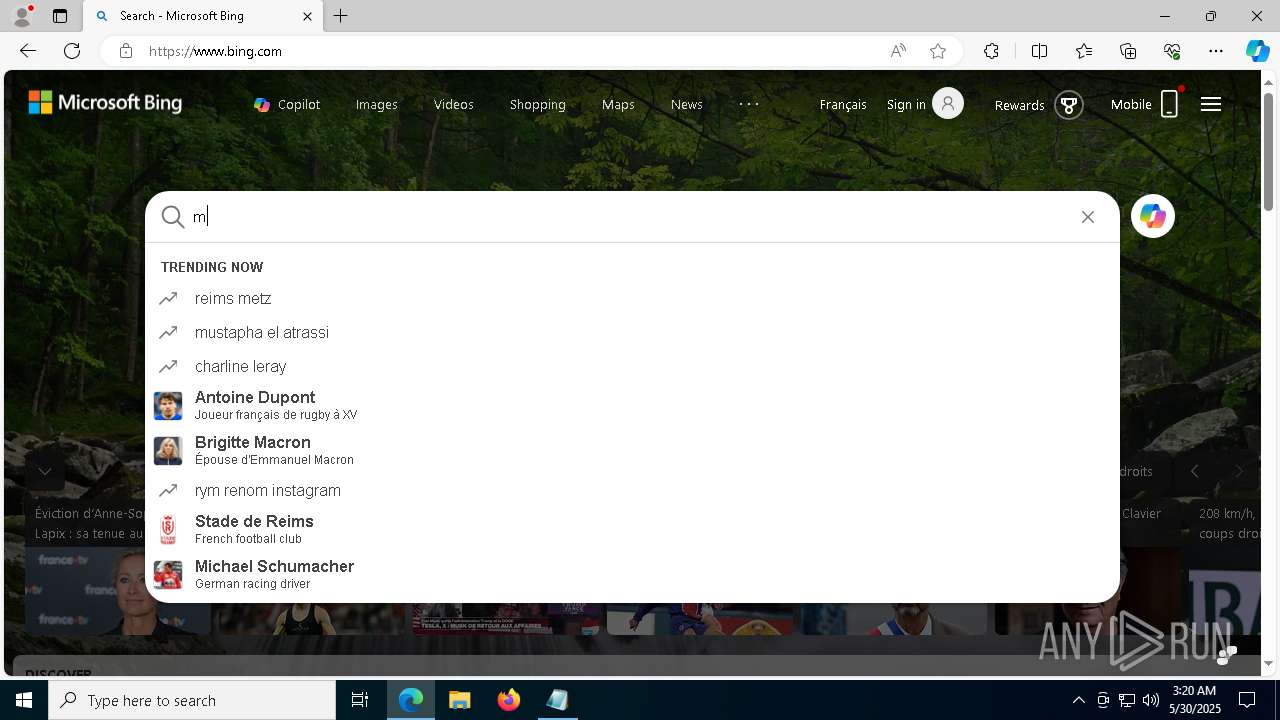Select suggestion charline leray
The height and width of the screenshot is (720, 1280).
click(x=632, y=366)
